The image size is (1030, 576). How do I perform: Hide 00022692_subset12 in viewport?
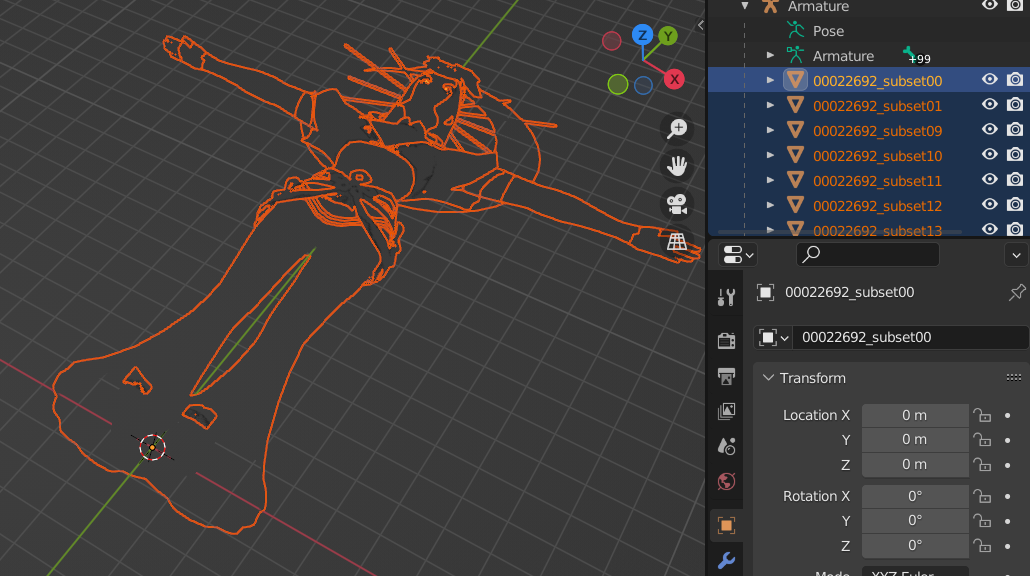(989, 204)
